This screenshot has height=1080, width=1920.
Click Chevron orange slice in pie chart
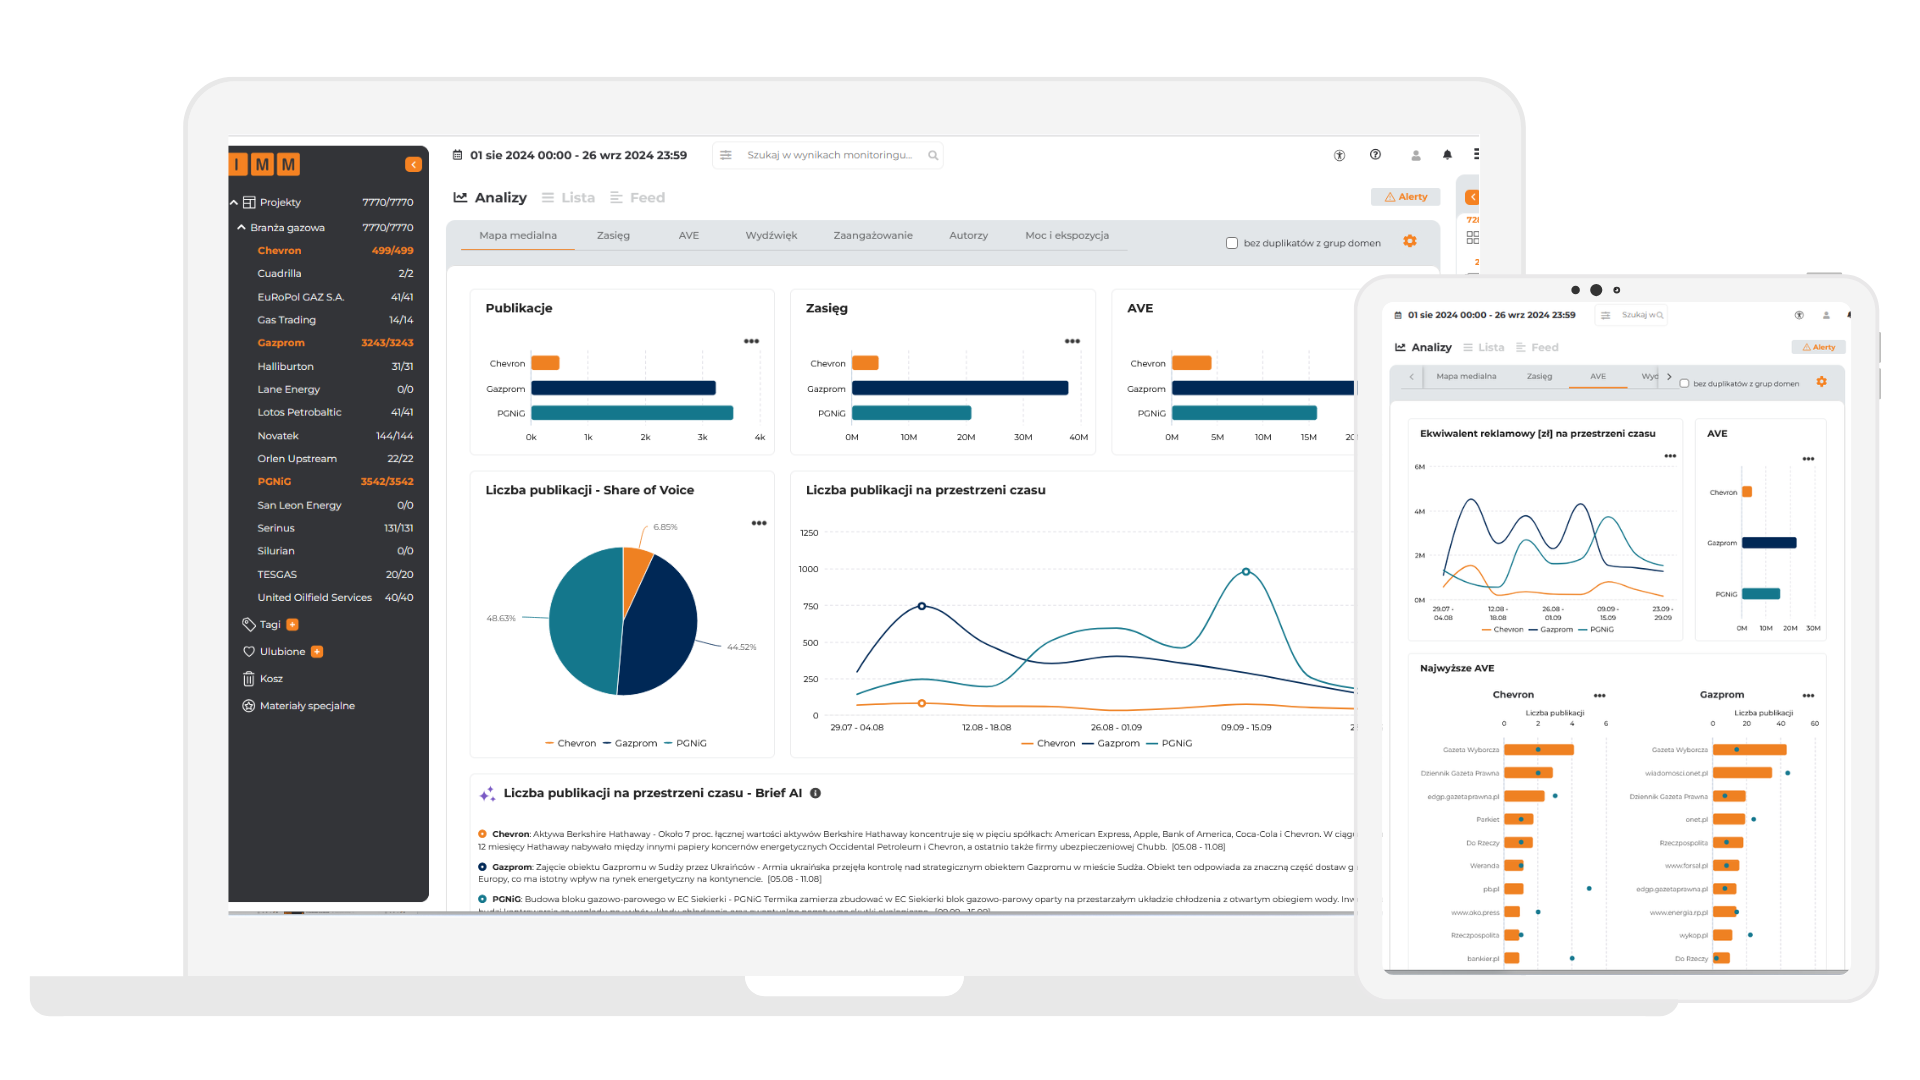(633, 575)
